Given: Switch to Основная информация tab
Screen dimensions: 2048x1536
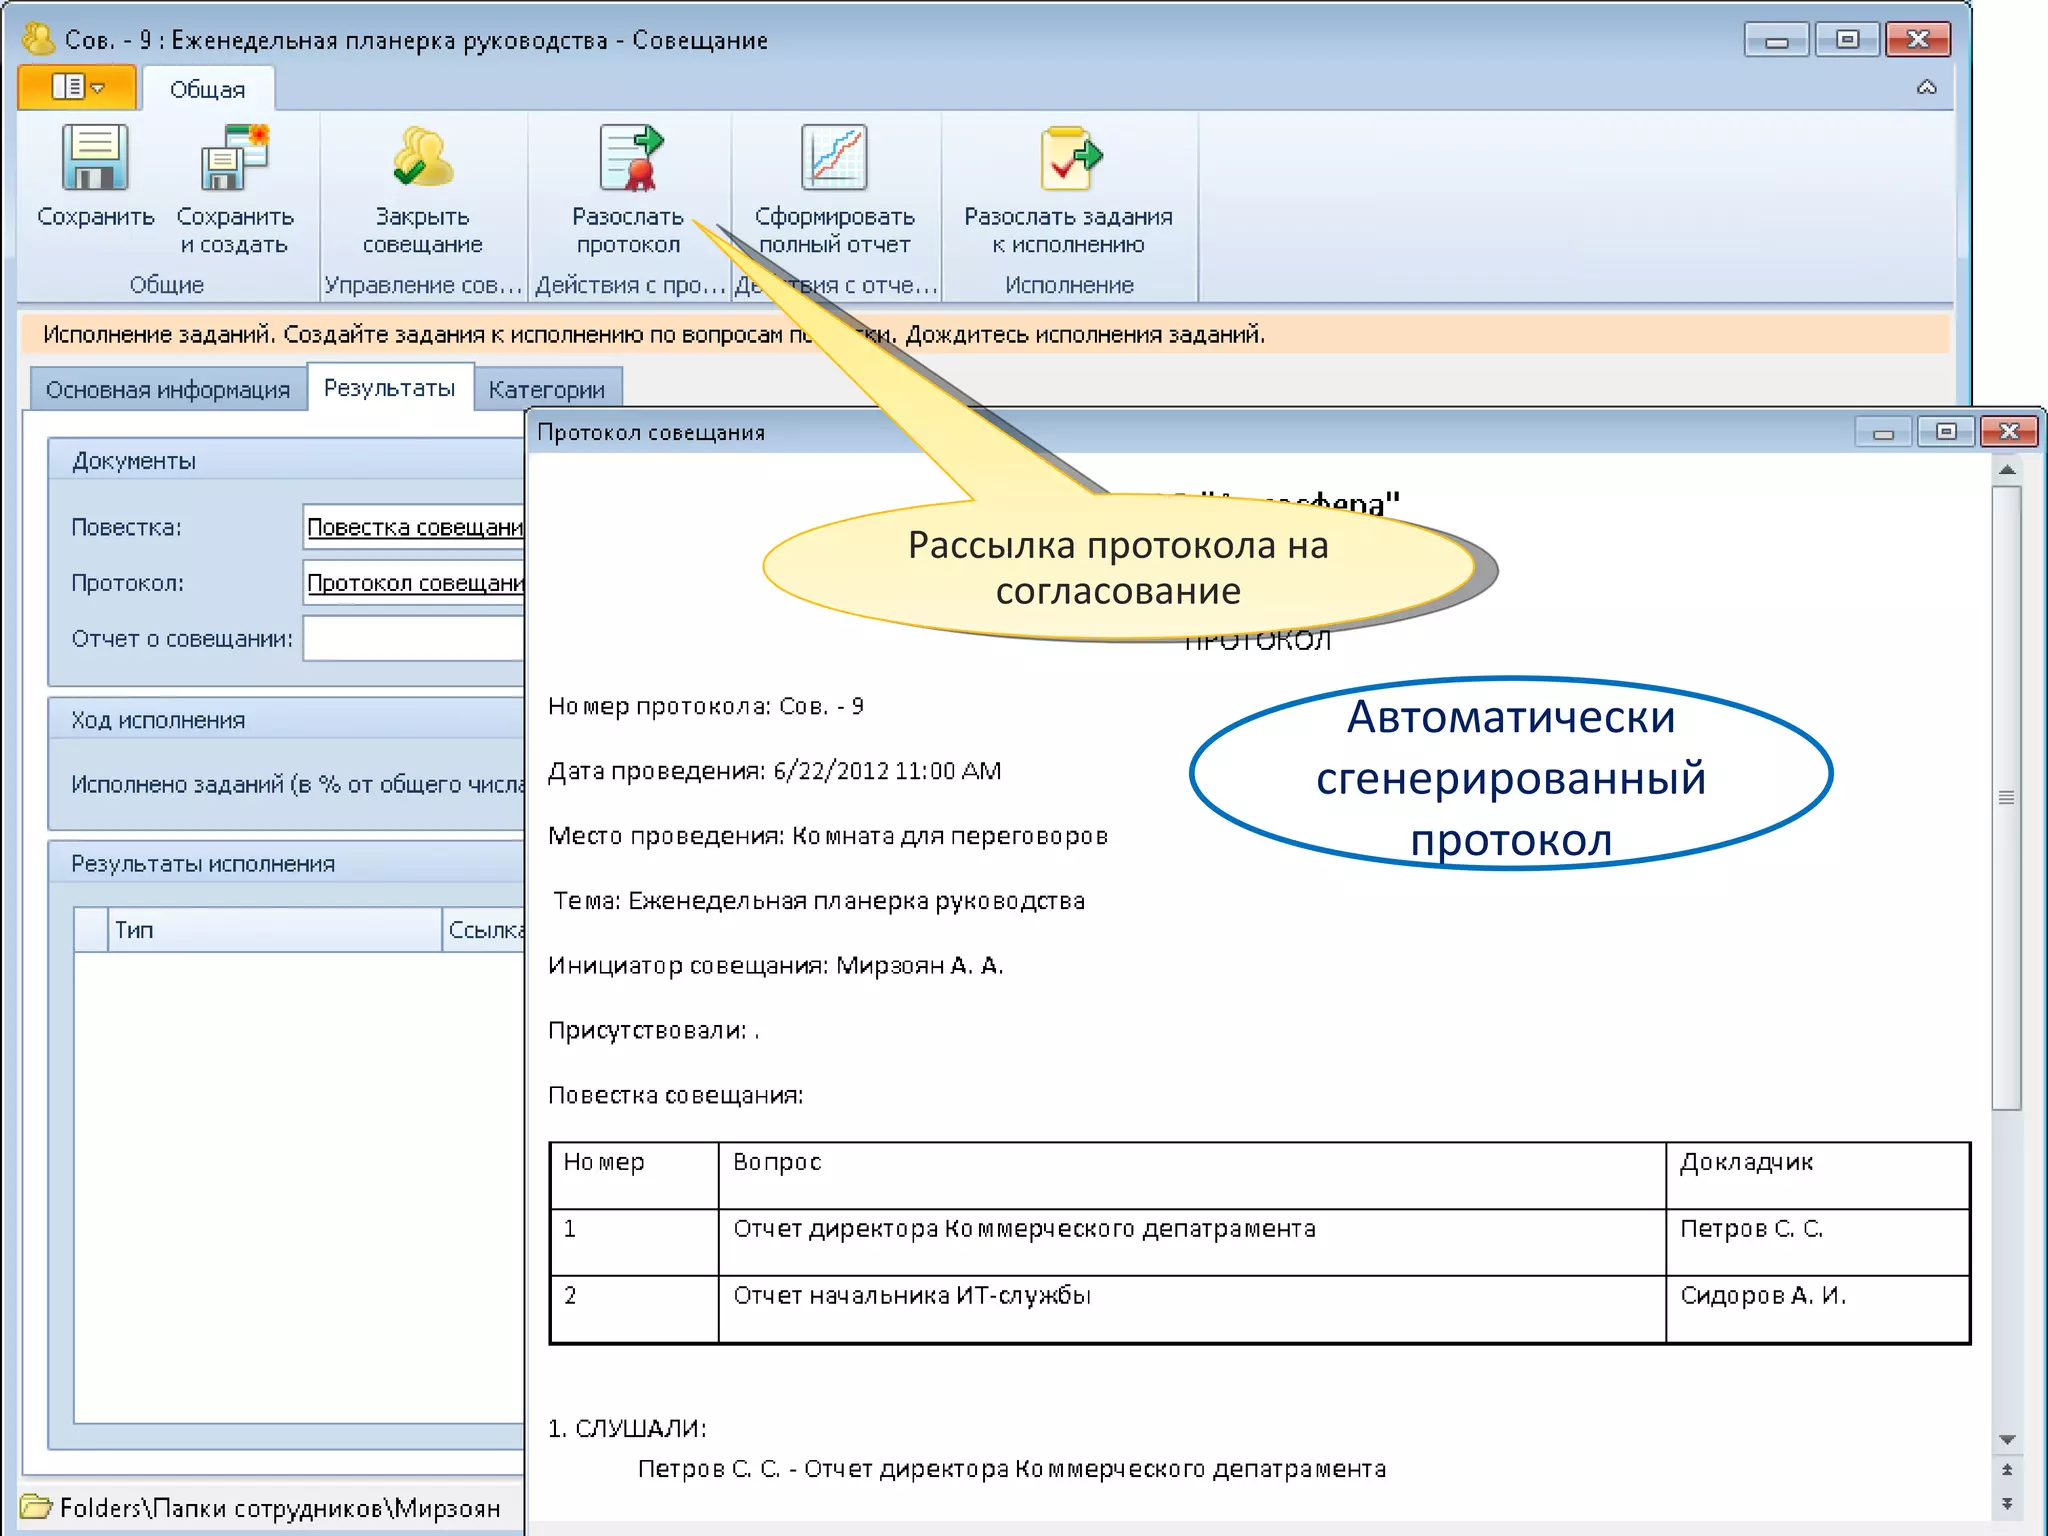Looking at the screenshot, I should [167, 389].
